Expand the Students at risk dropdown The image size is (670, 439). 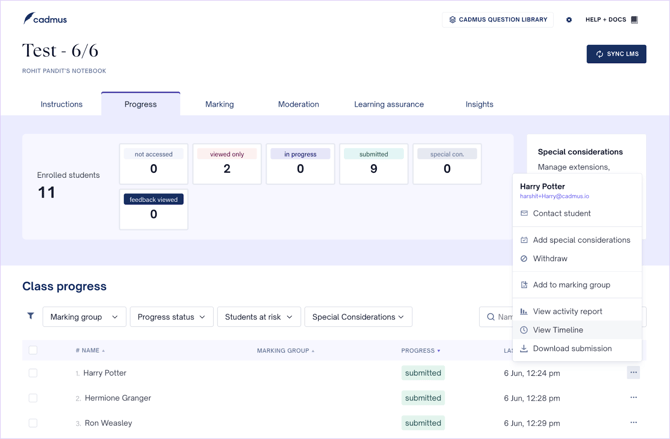[258, 317]
